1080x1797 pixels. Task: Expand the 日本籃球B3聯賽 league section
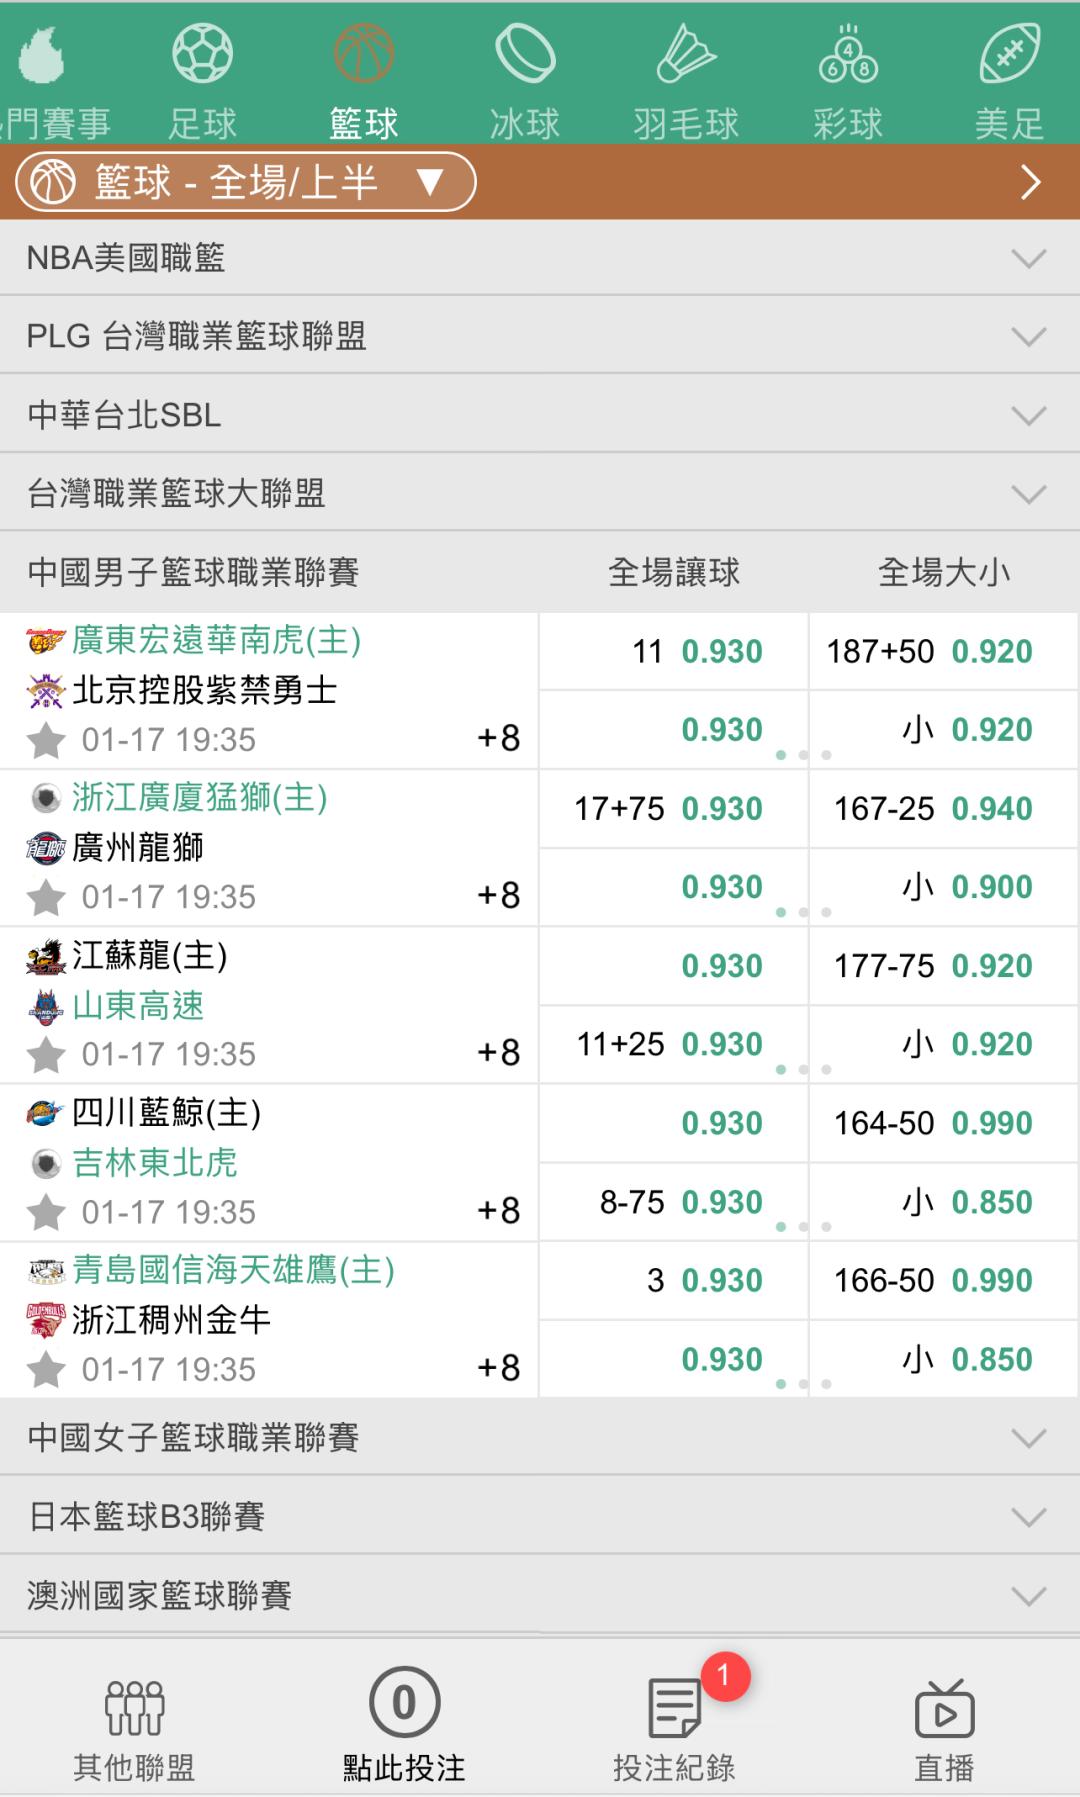point(540,1517)
